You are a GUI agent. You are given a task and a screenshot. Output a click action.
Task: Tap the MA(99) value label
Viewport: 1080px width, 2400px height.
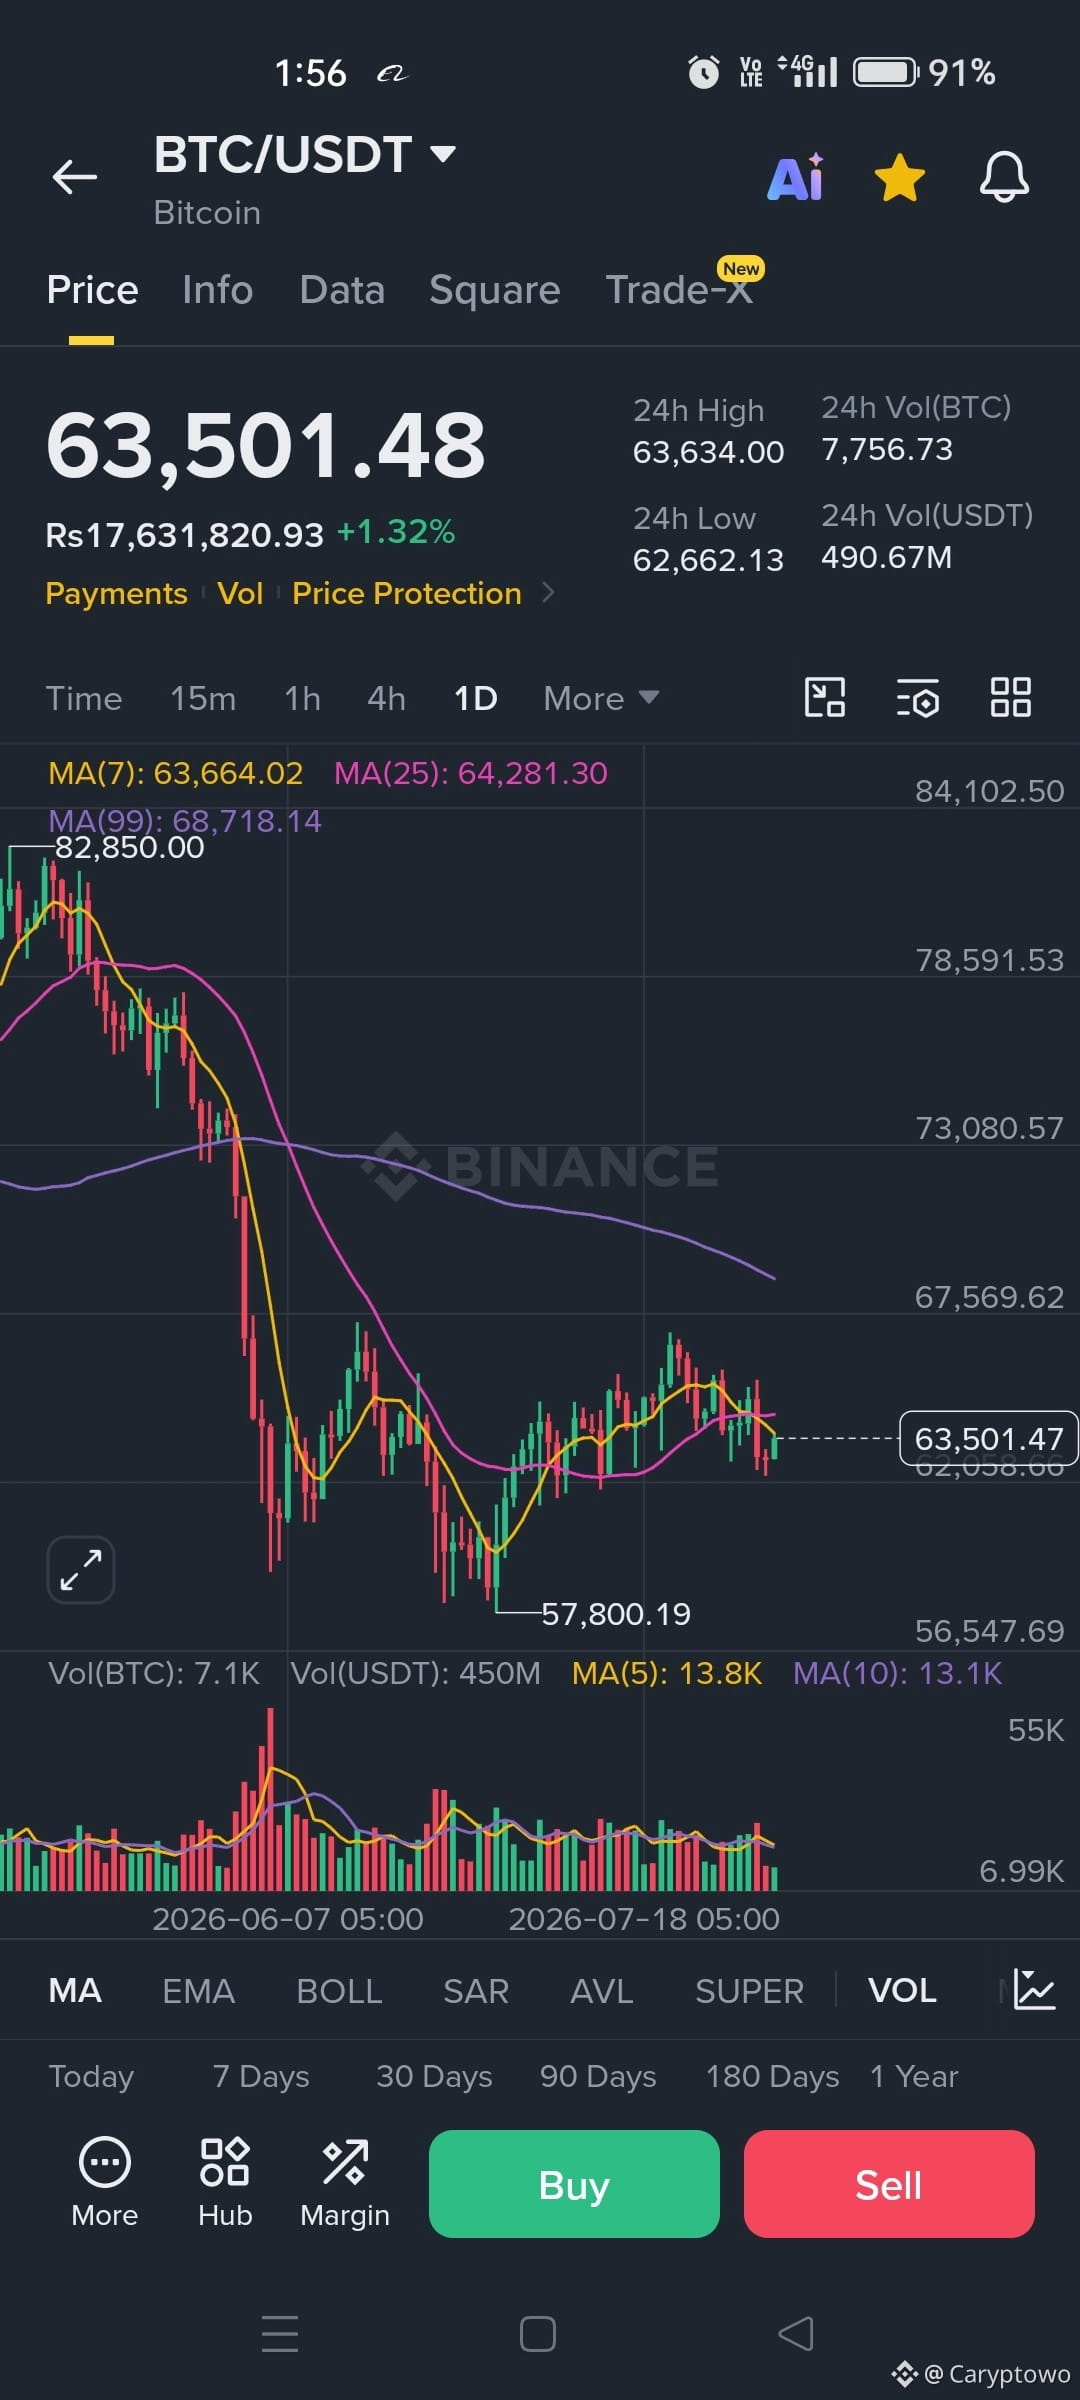pyautogui.click(x=185, y=821)
